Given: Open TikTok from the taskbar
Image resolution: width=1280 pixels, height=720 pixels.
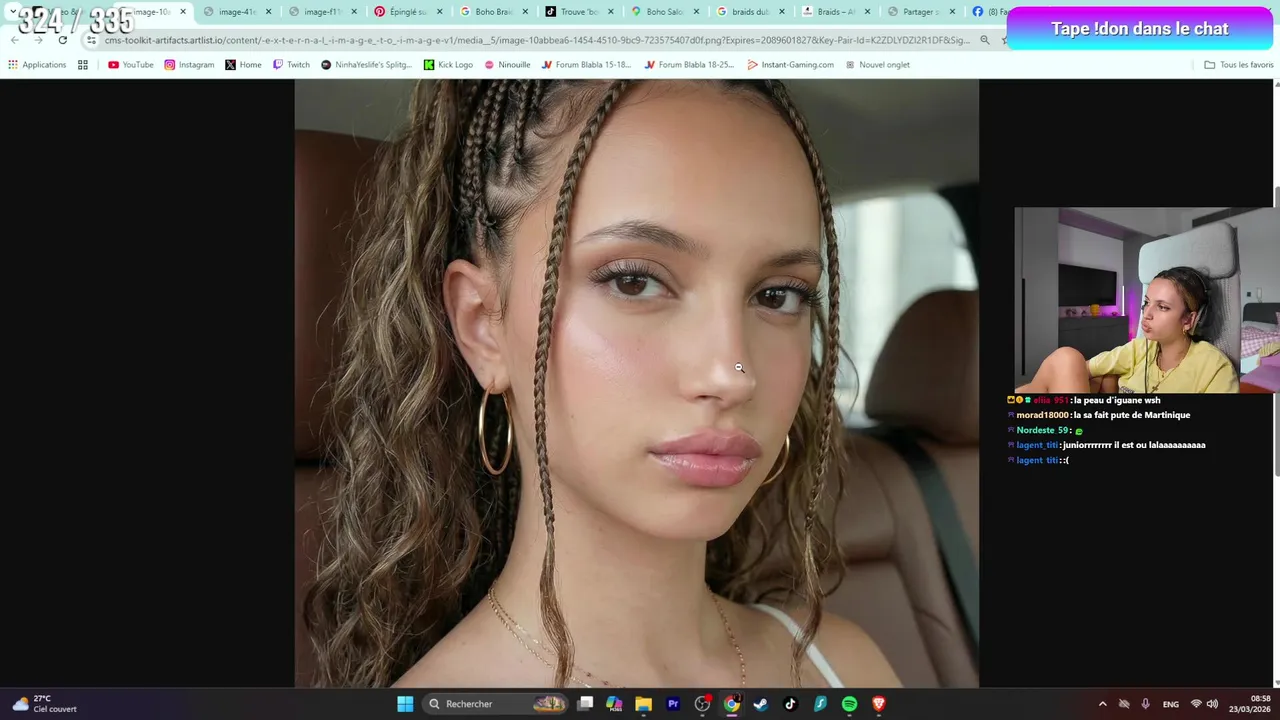Looking at the screenshot, I should click(x=790, y=704).
